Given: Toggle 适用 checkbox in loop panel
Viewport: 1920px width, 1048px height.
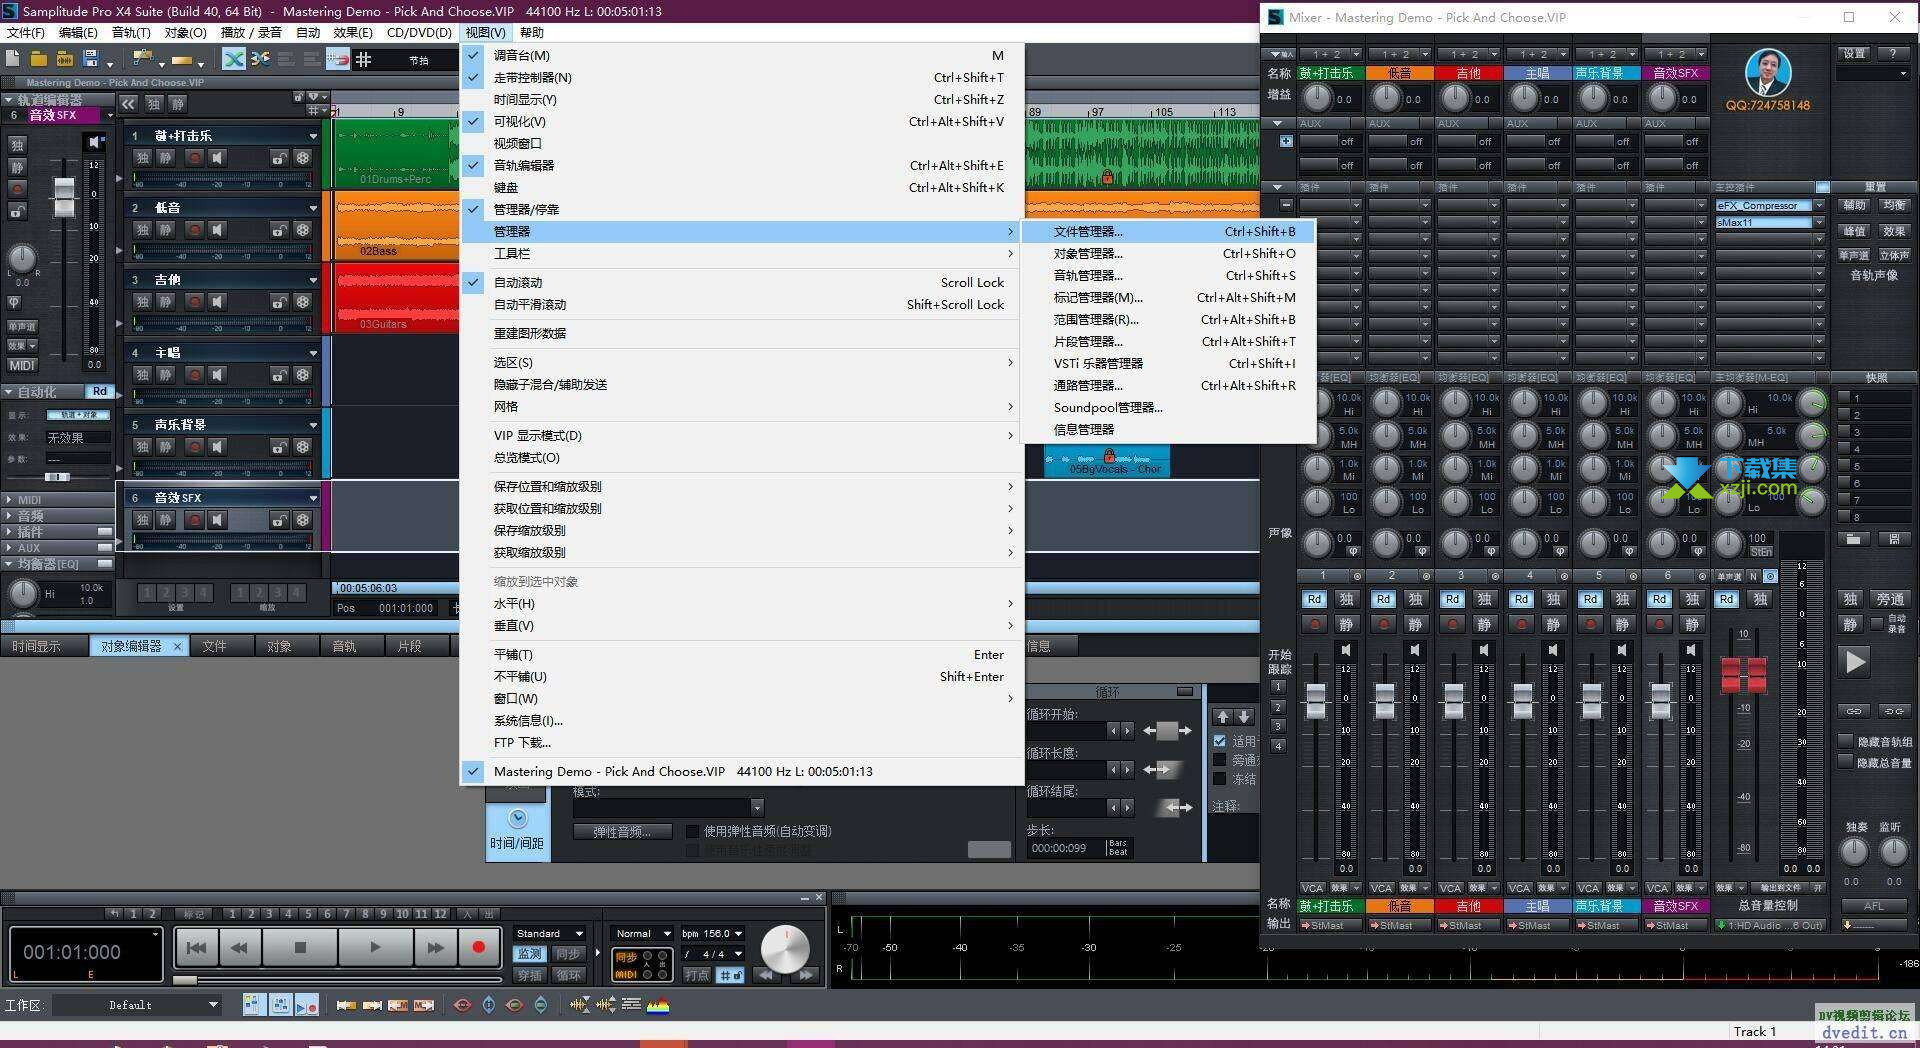Looking at the screenshot, I should coord(1219,741).
